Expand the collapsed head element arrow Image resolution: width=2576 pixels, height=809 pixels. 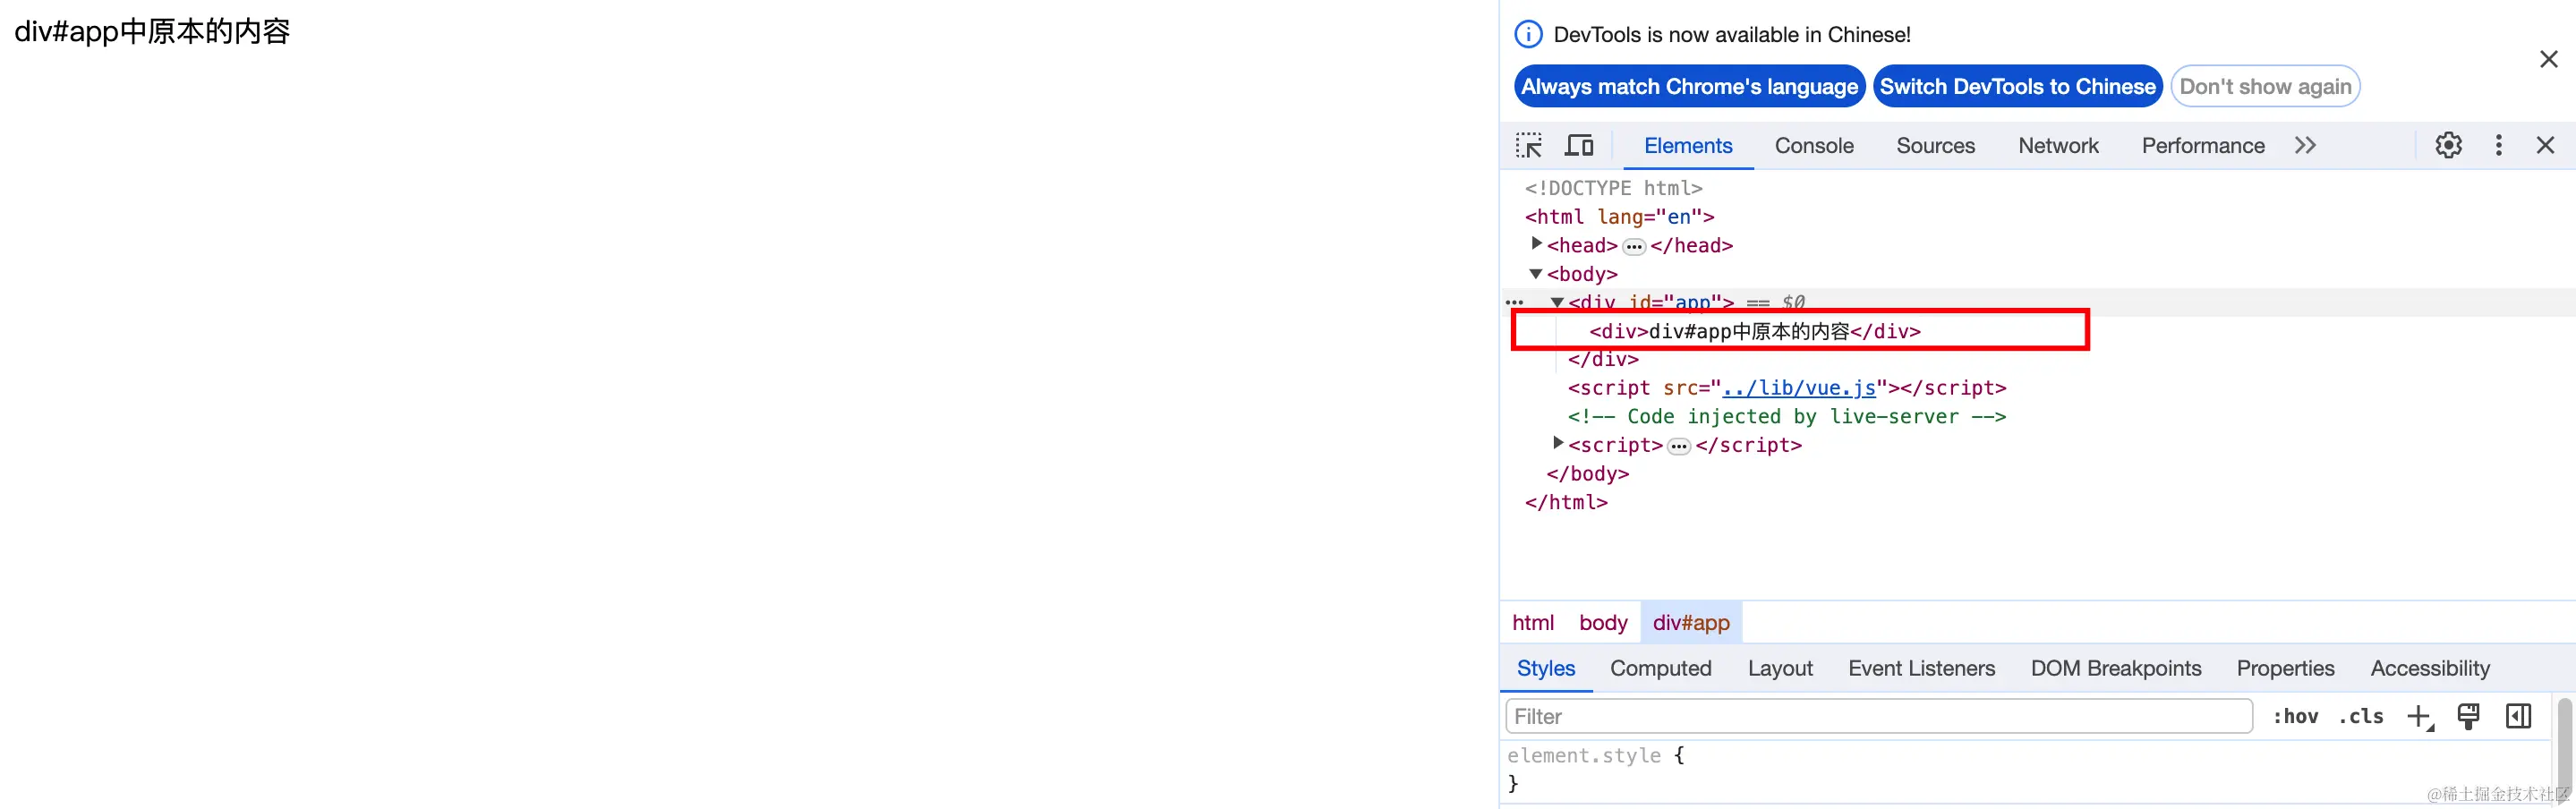click(x=1537, y=244)
